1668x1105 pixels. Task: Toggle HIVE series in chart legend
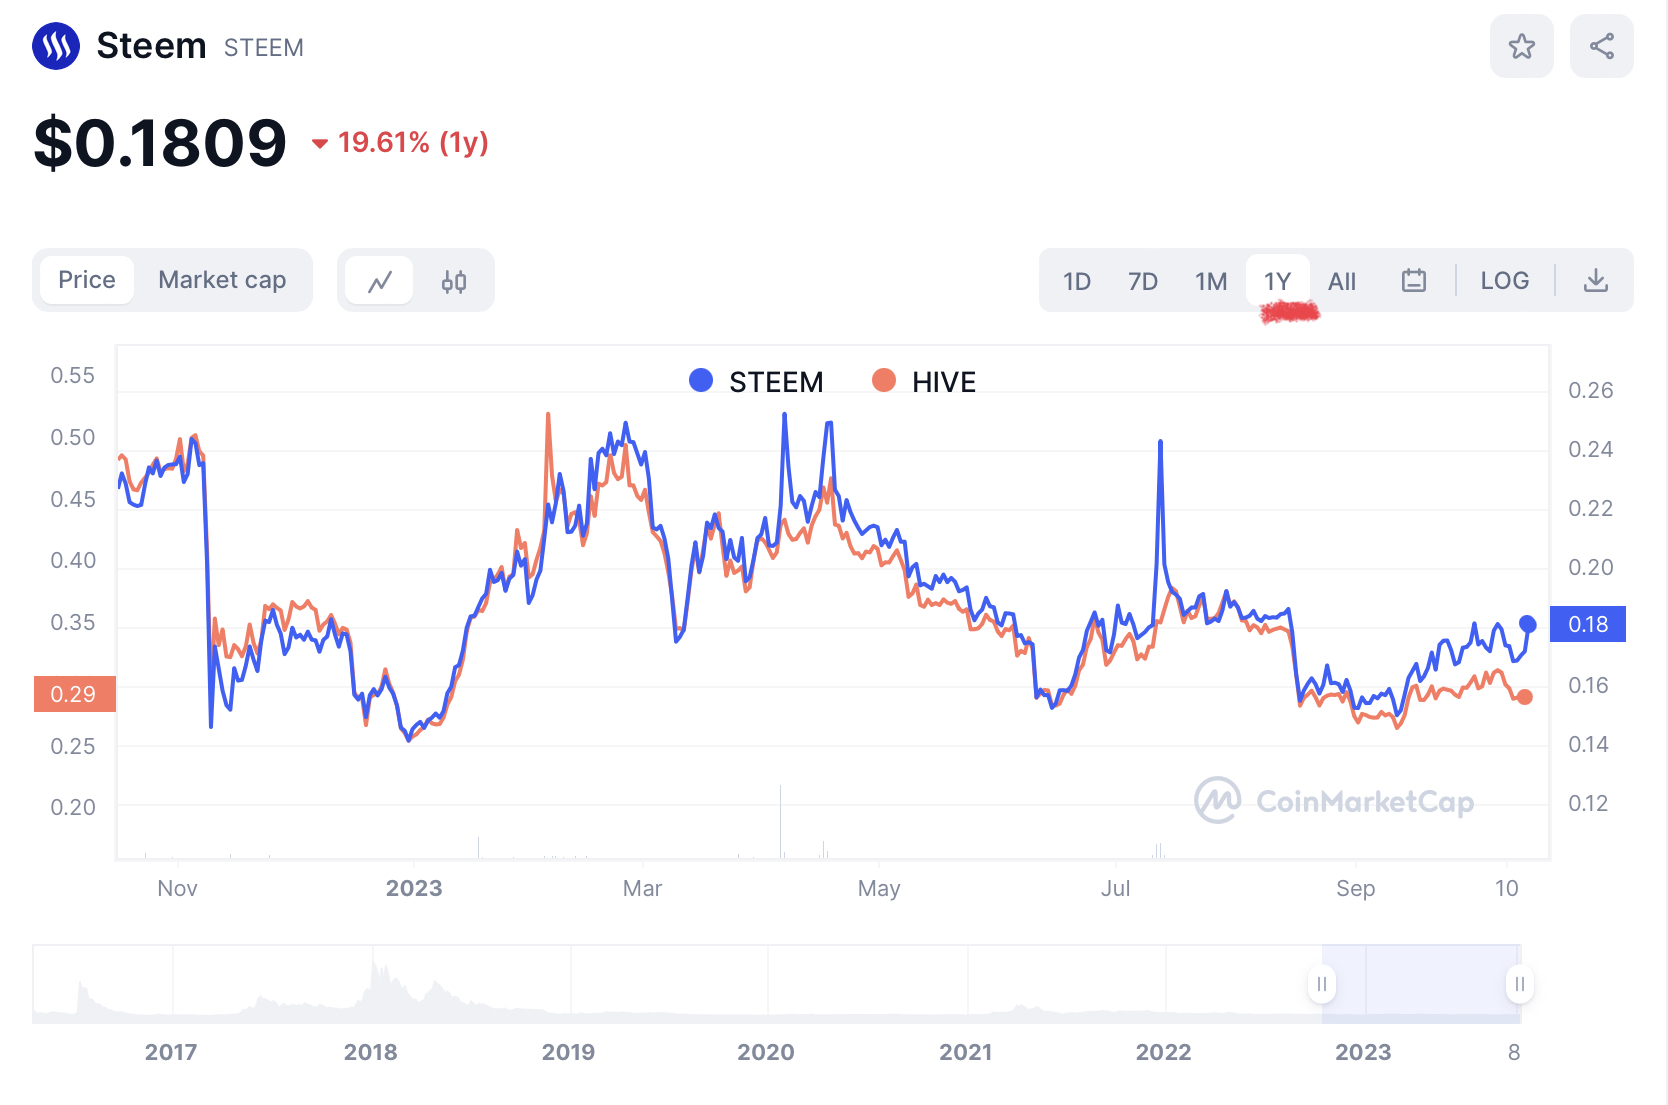click(924, 381)
